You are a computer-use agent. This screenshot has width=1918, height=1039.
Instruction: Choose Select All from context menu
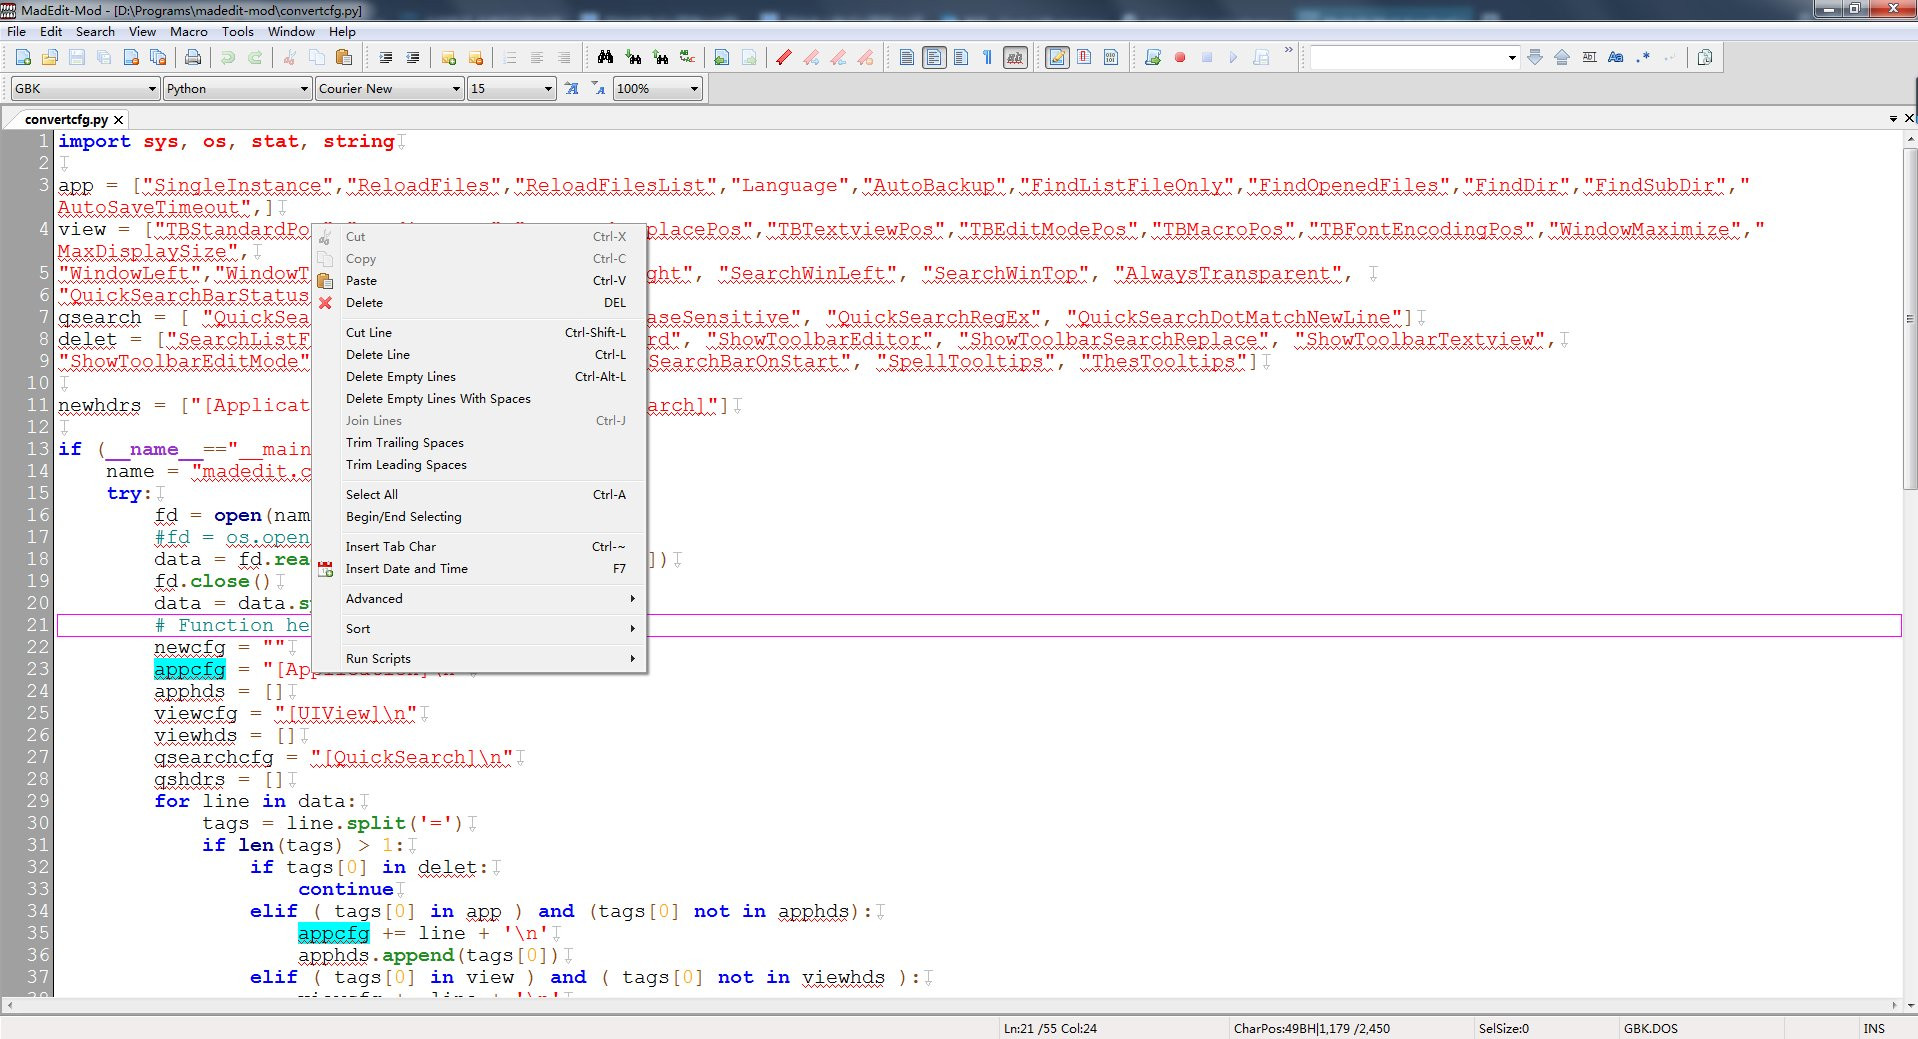[480, 495]
